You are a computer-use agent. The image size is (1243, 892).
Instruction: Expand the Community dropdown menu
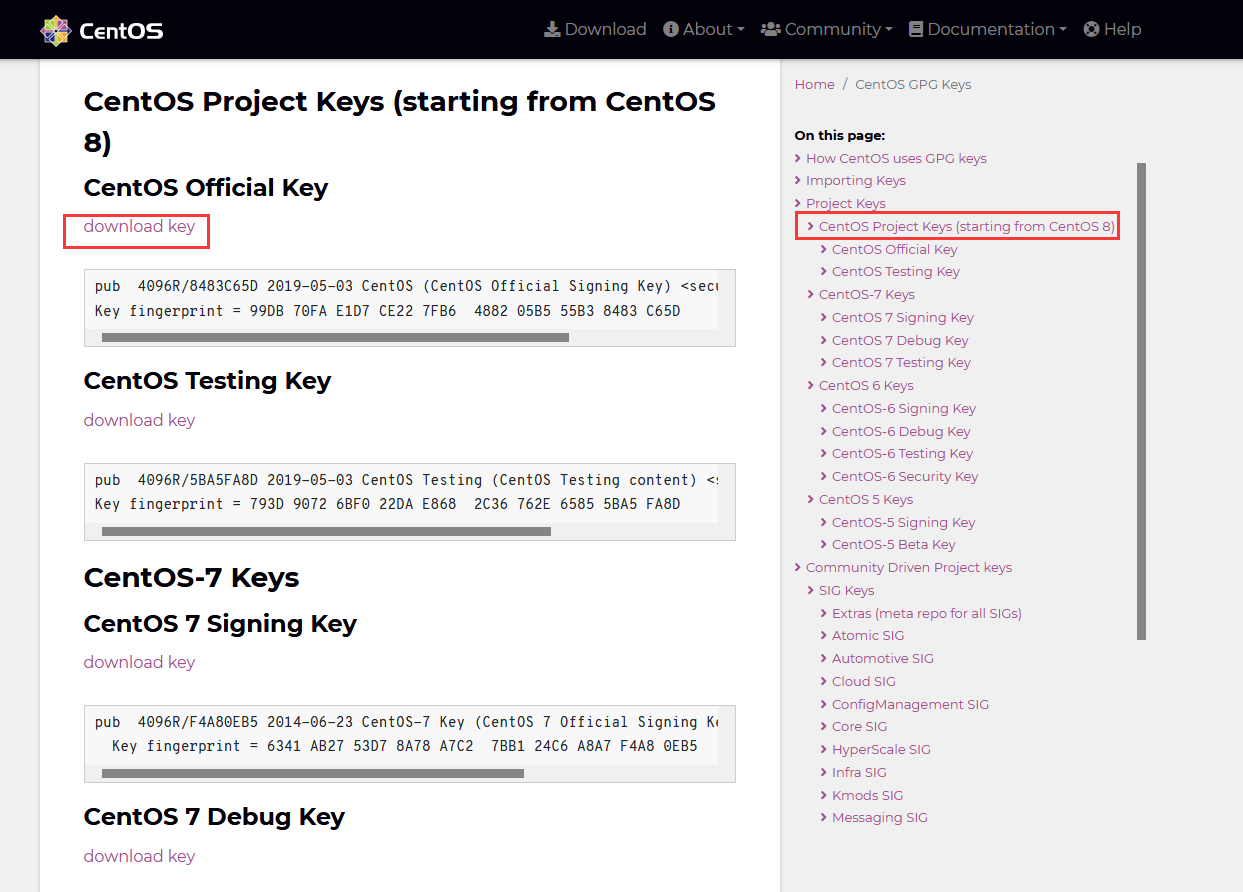click(x=827, y=29)
